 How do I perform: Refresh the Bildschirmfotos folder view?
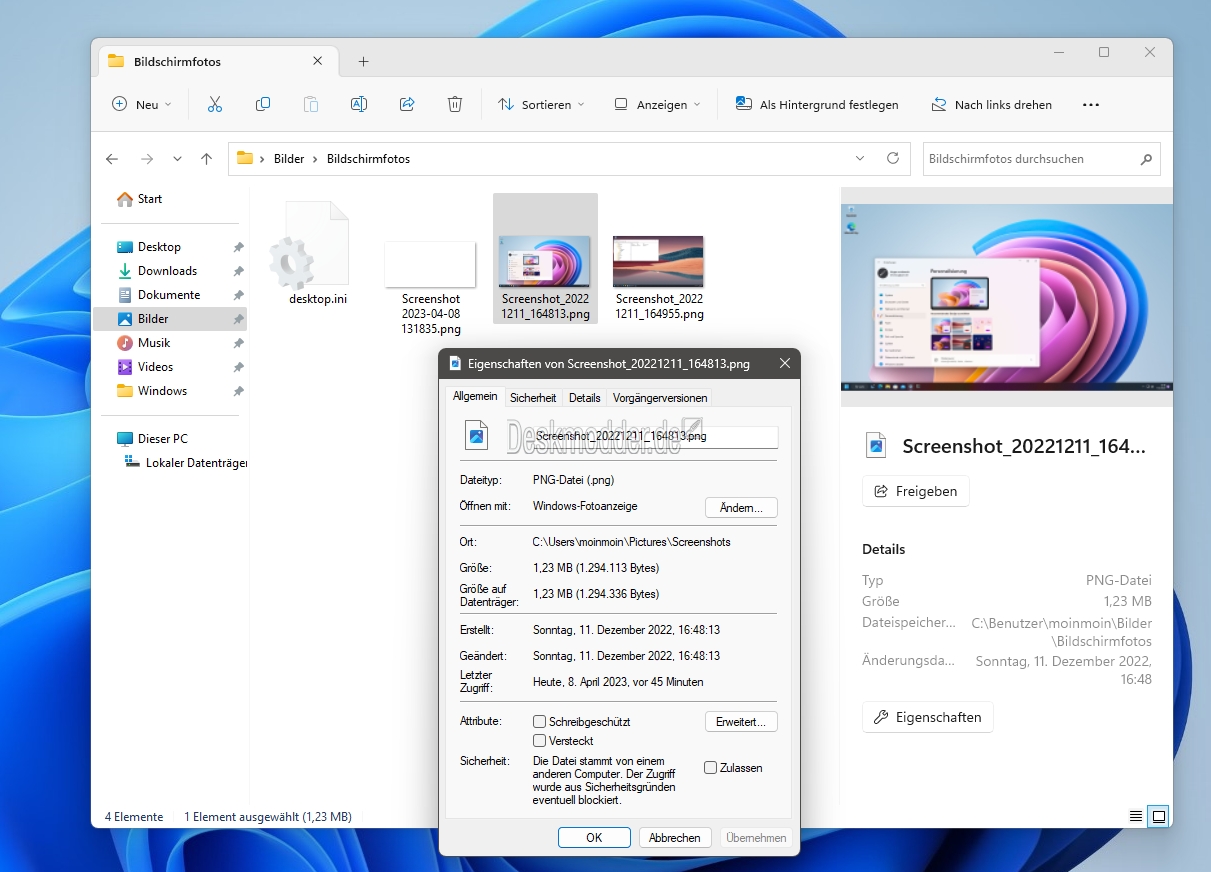[x=893, y=158]
